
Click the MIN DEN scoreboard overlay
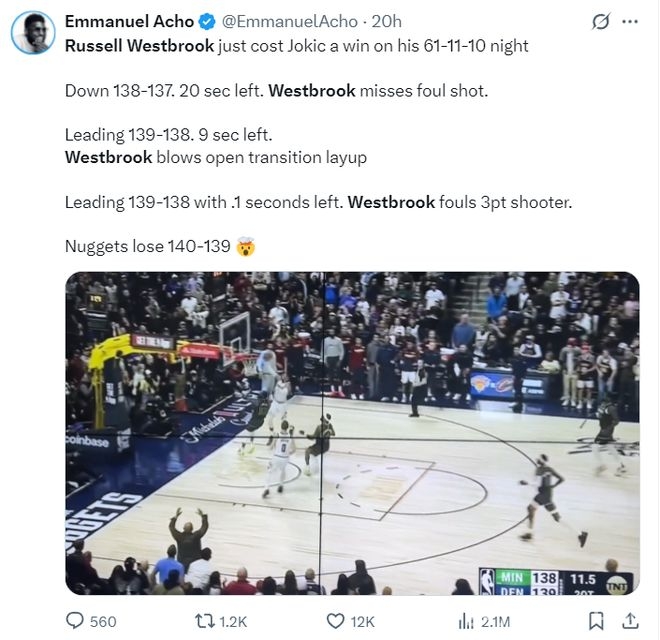coord(556,582)
